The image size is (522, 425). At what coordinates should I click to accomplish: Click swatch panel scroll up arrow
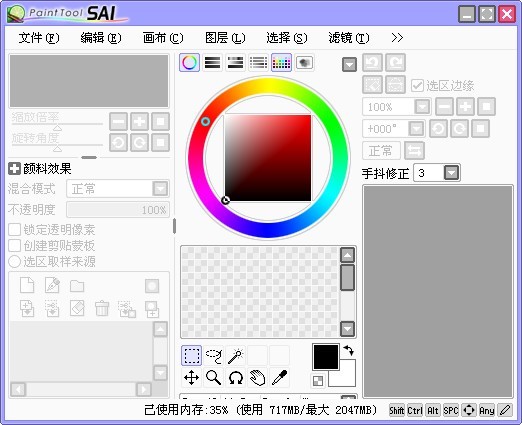click(347, 255)
